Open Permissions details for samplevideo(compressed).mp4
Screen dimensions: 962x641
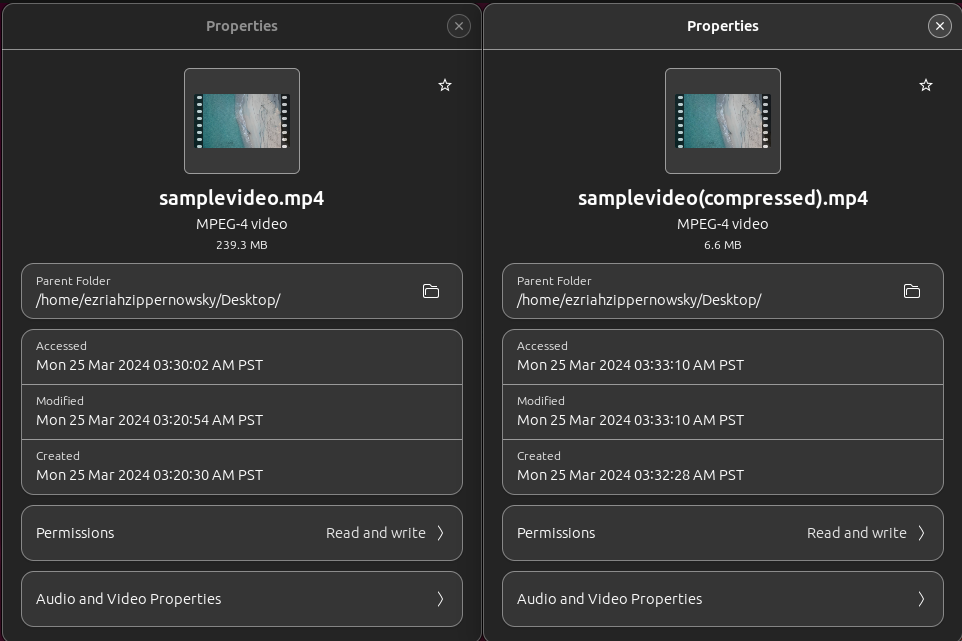722,533
